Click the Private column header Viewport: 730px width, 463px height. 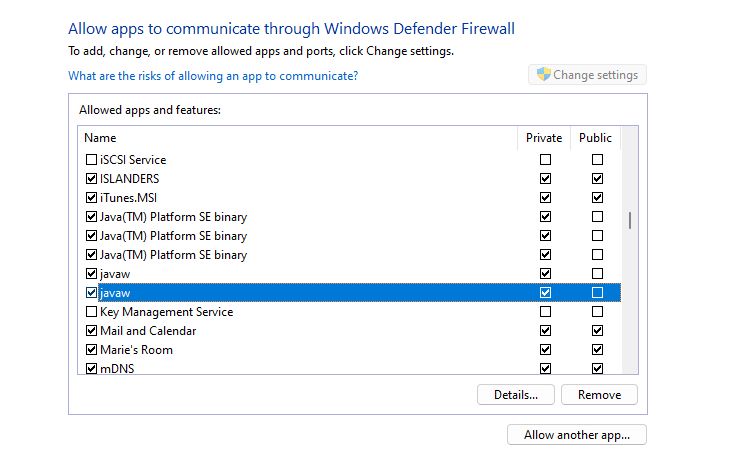coord(544,138)
